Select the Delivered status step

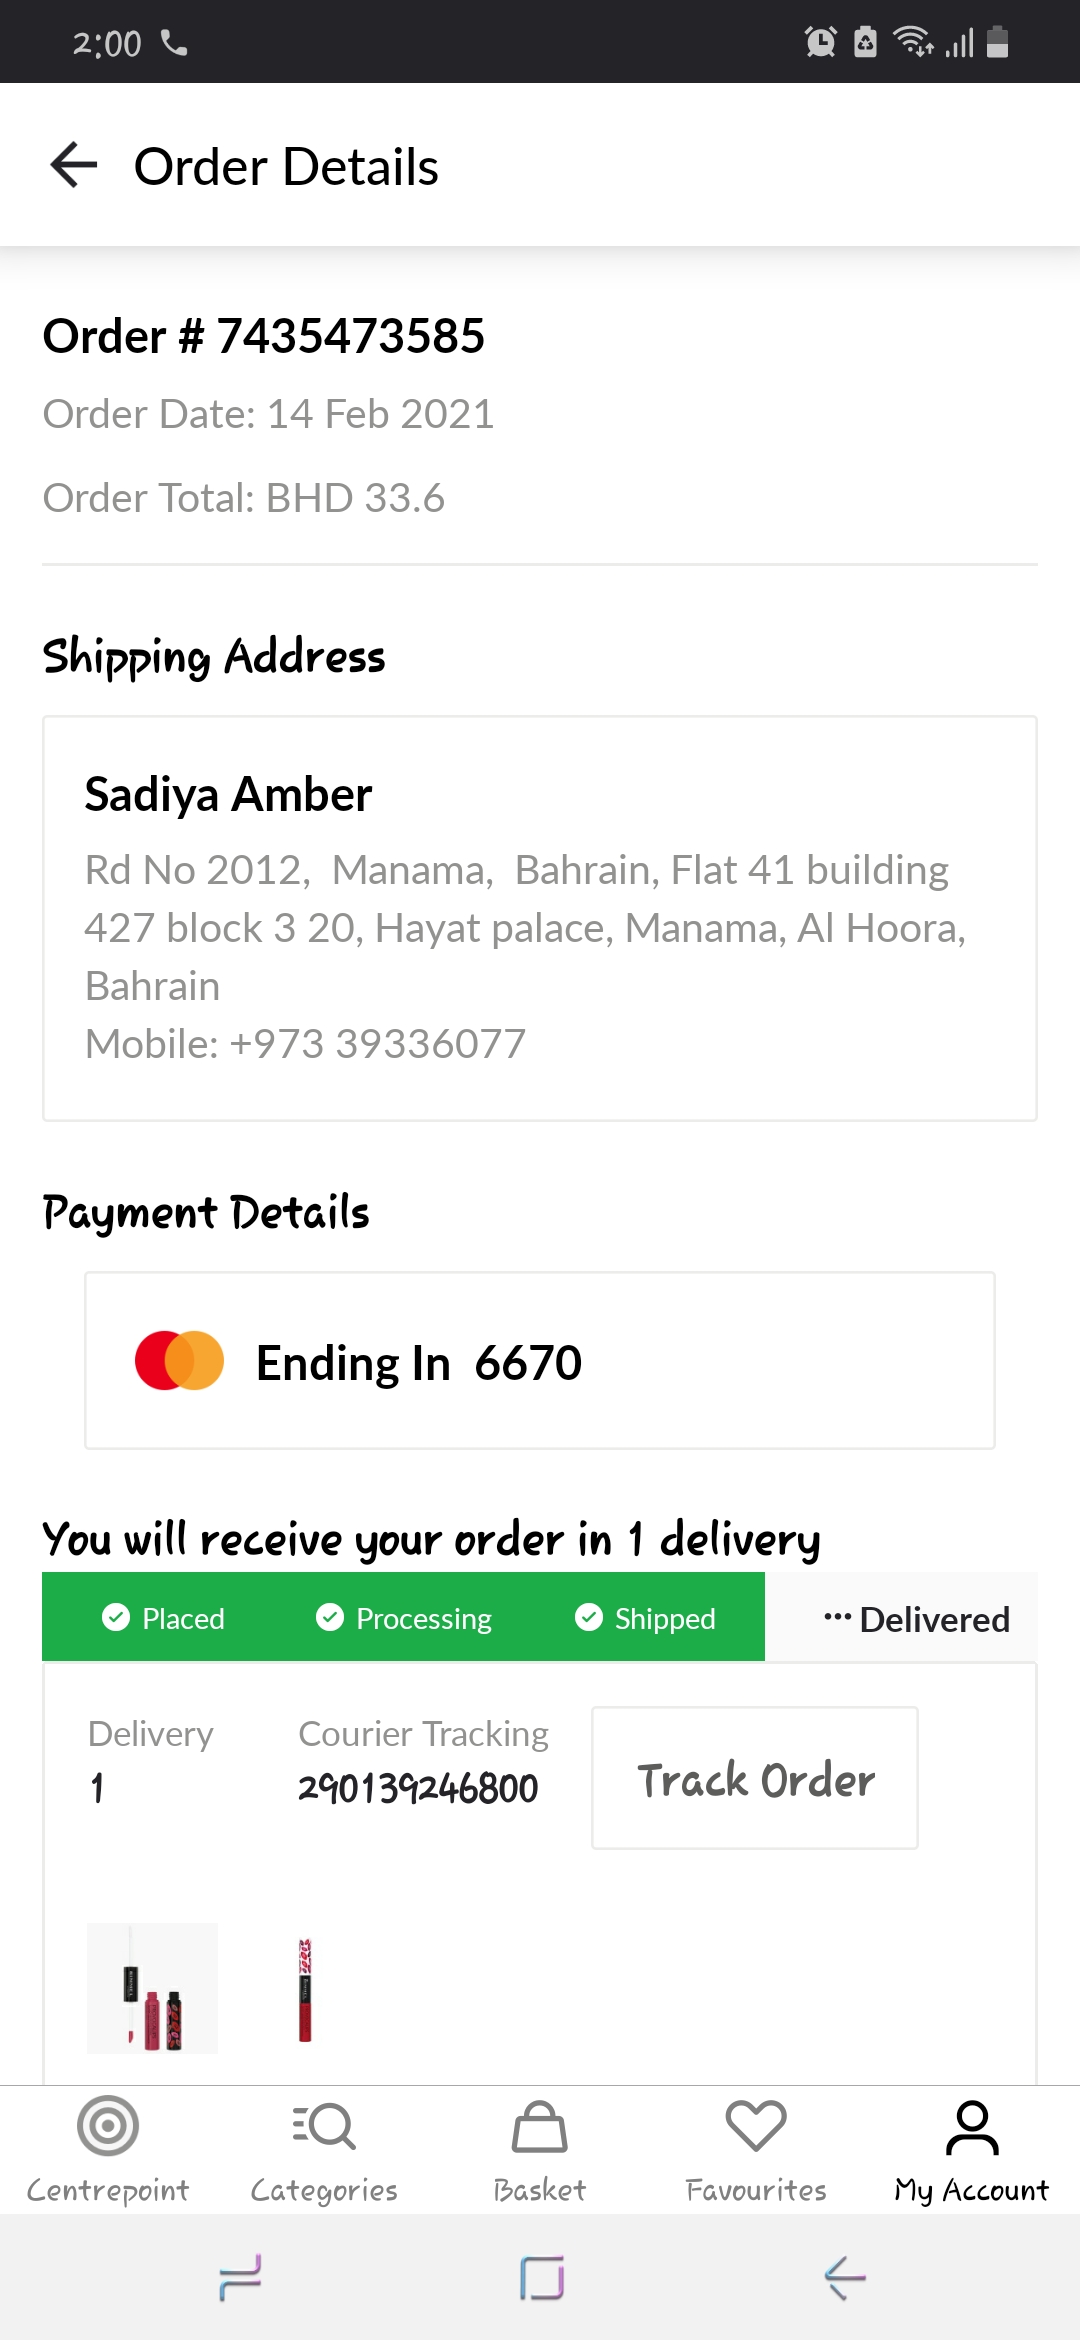(x=916, y=1619)
